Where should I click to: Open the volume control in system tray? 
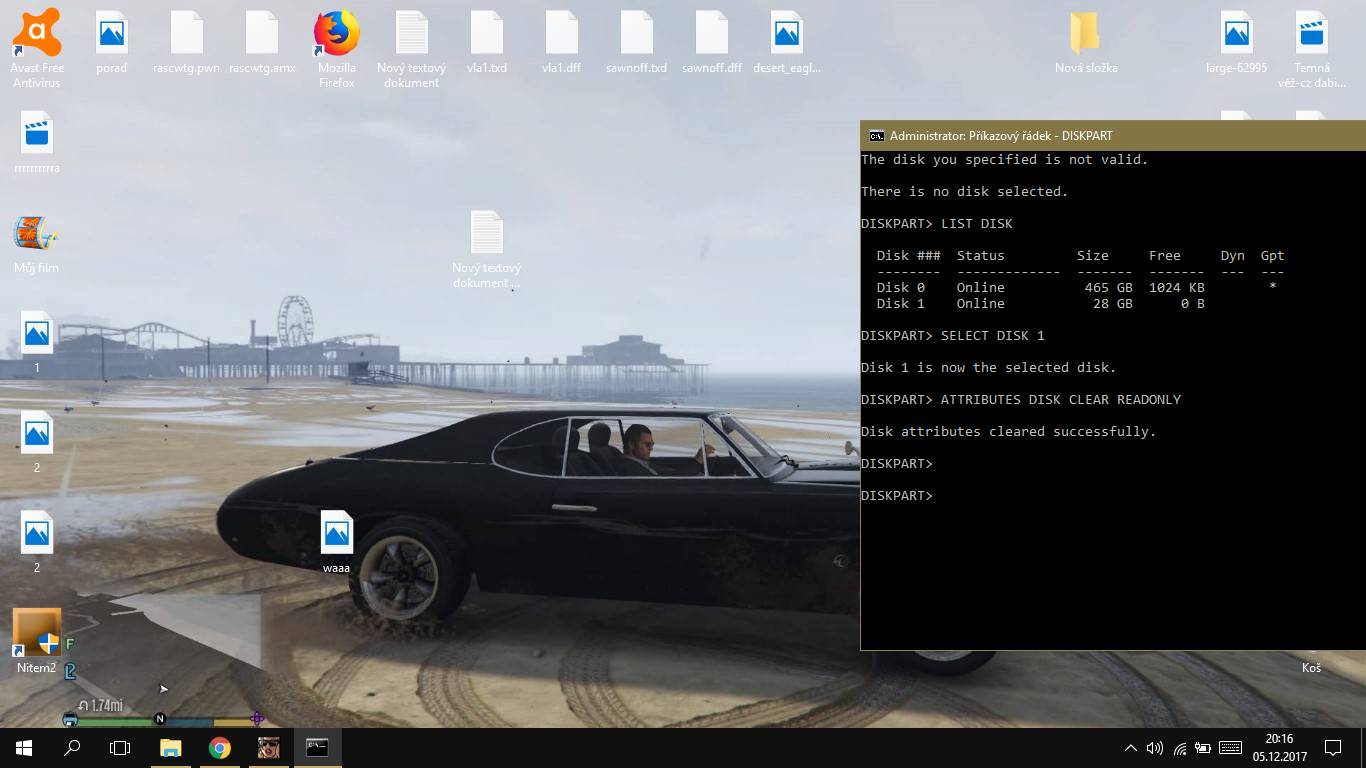pyautogui.click(x=1155, y=748)
